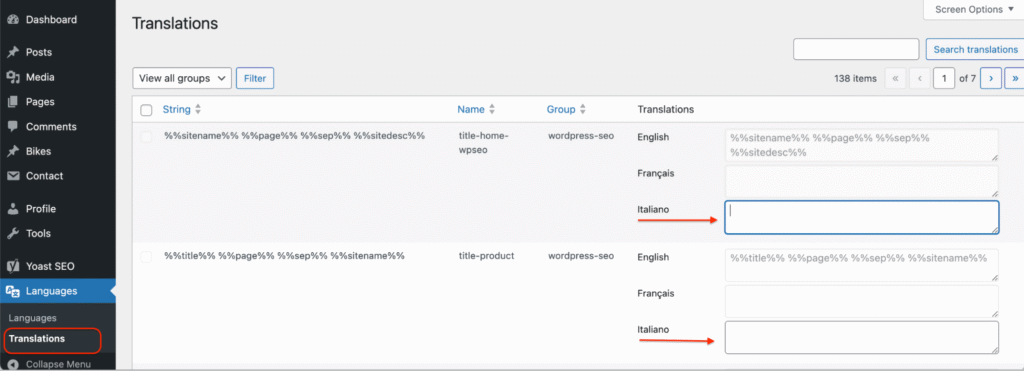Click wordpress-seo group of title-product row
The width and height of the screenshot is (1024, 371).
click(x=581, y=256)
